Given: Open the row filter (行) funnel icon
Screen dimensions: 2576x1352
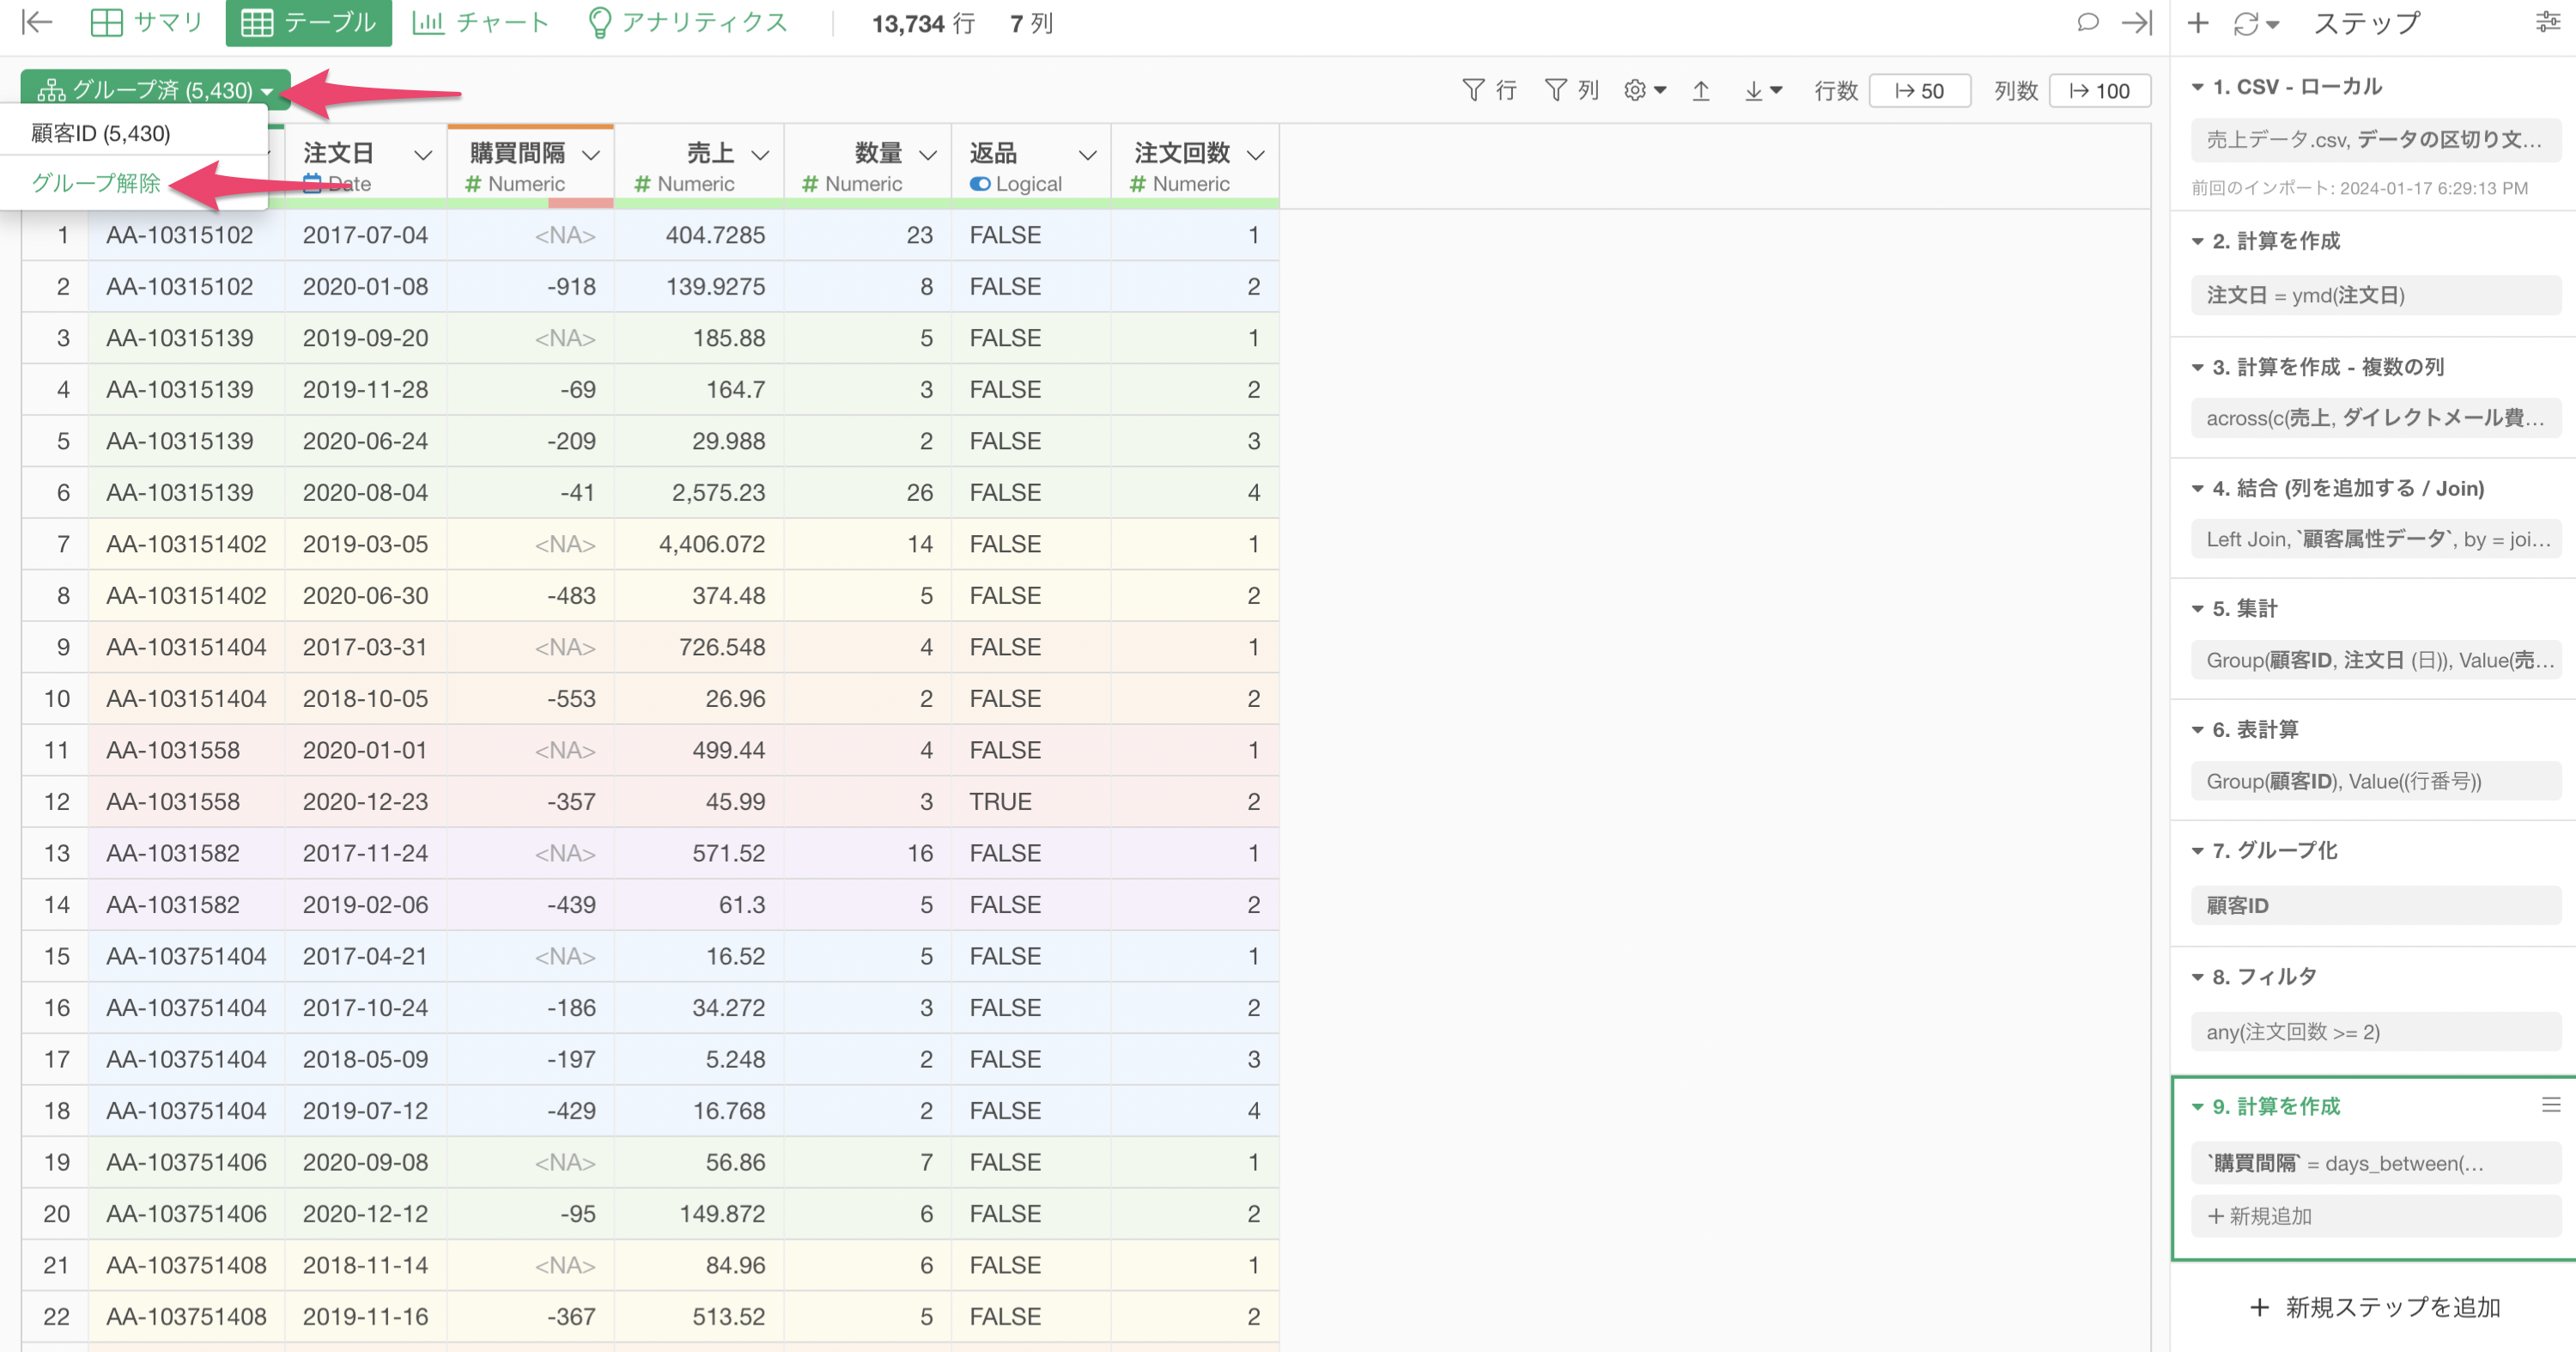Looking at the screenshot, I should [x=1489, y=90].
